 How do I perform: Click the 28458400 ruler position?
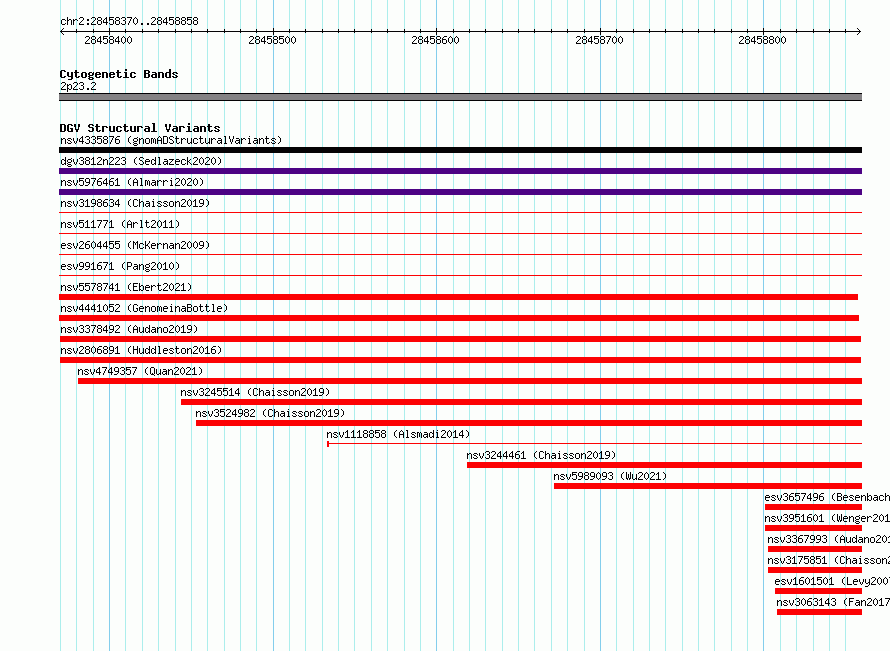(108, 40)
